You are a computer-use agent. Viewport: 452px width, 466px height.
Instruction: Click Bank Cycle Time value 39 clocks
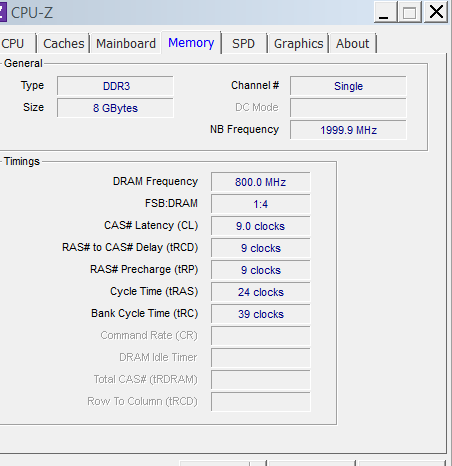pos(261,314)
